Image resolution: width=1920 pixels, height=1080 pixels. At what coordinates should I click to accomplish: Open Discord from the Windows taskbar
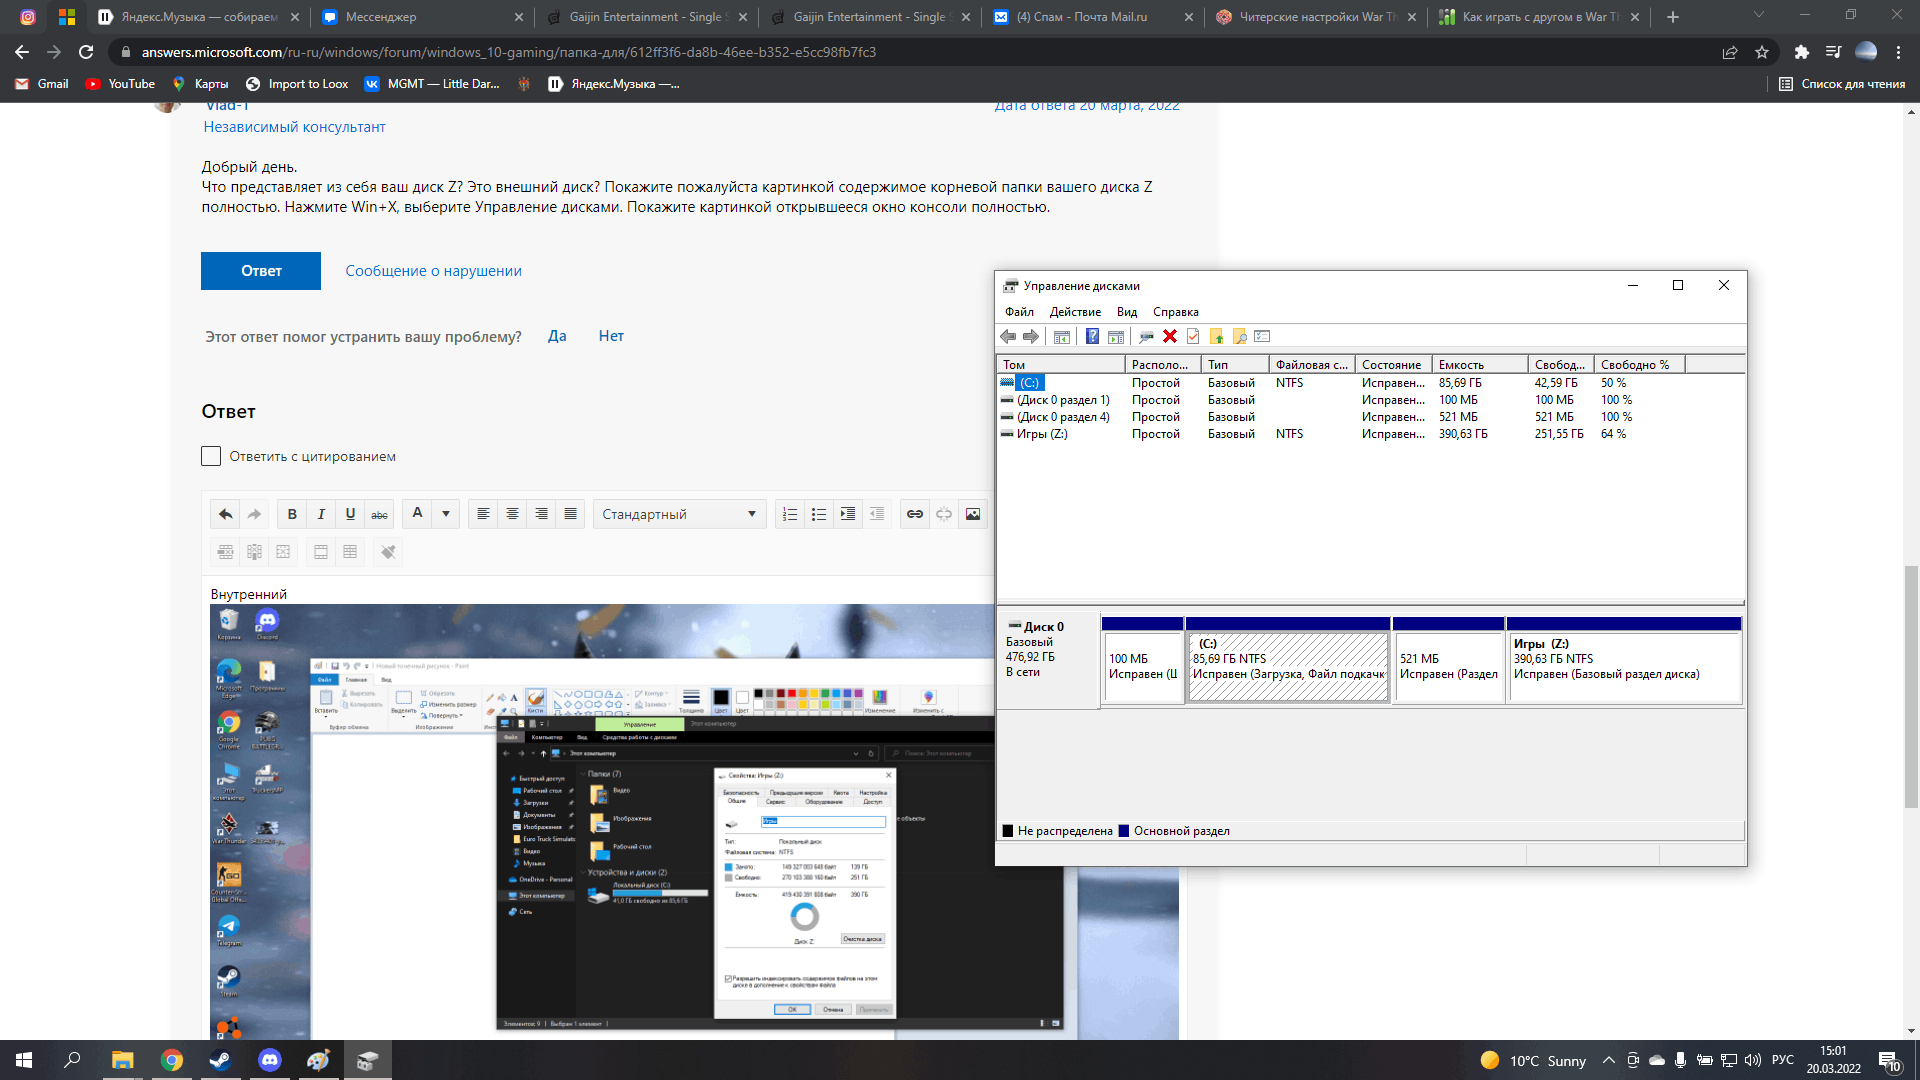tap(269, 1060)
